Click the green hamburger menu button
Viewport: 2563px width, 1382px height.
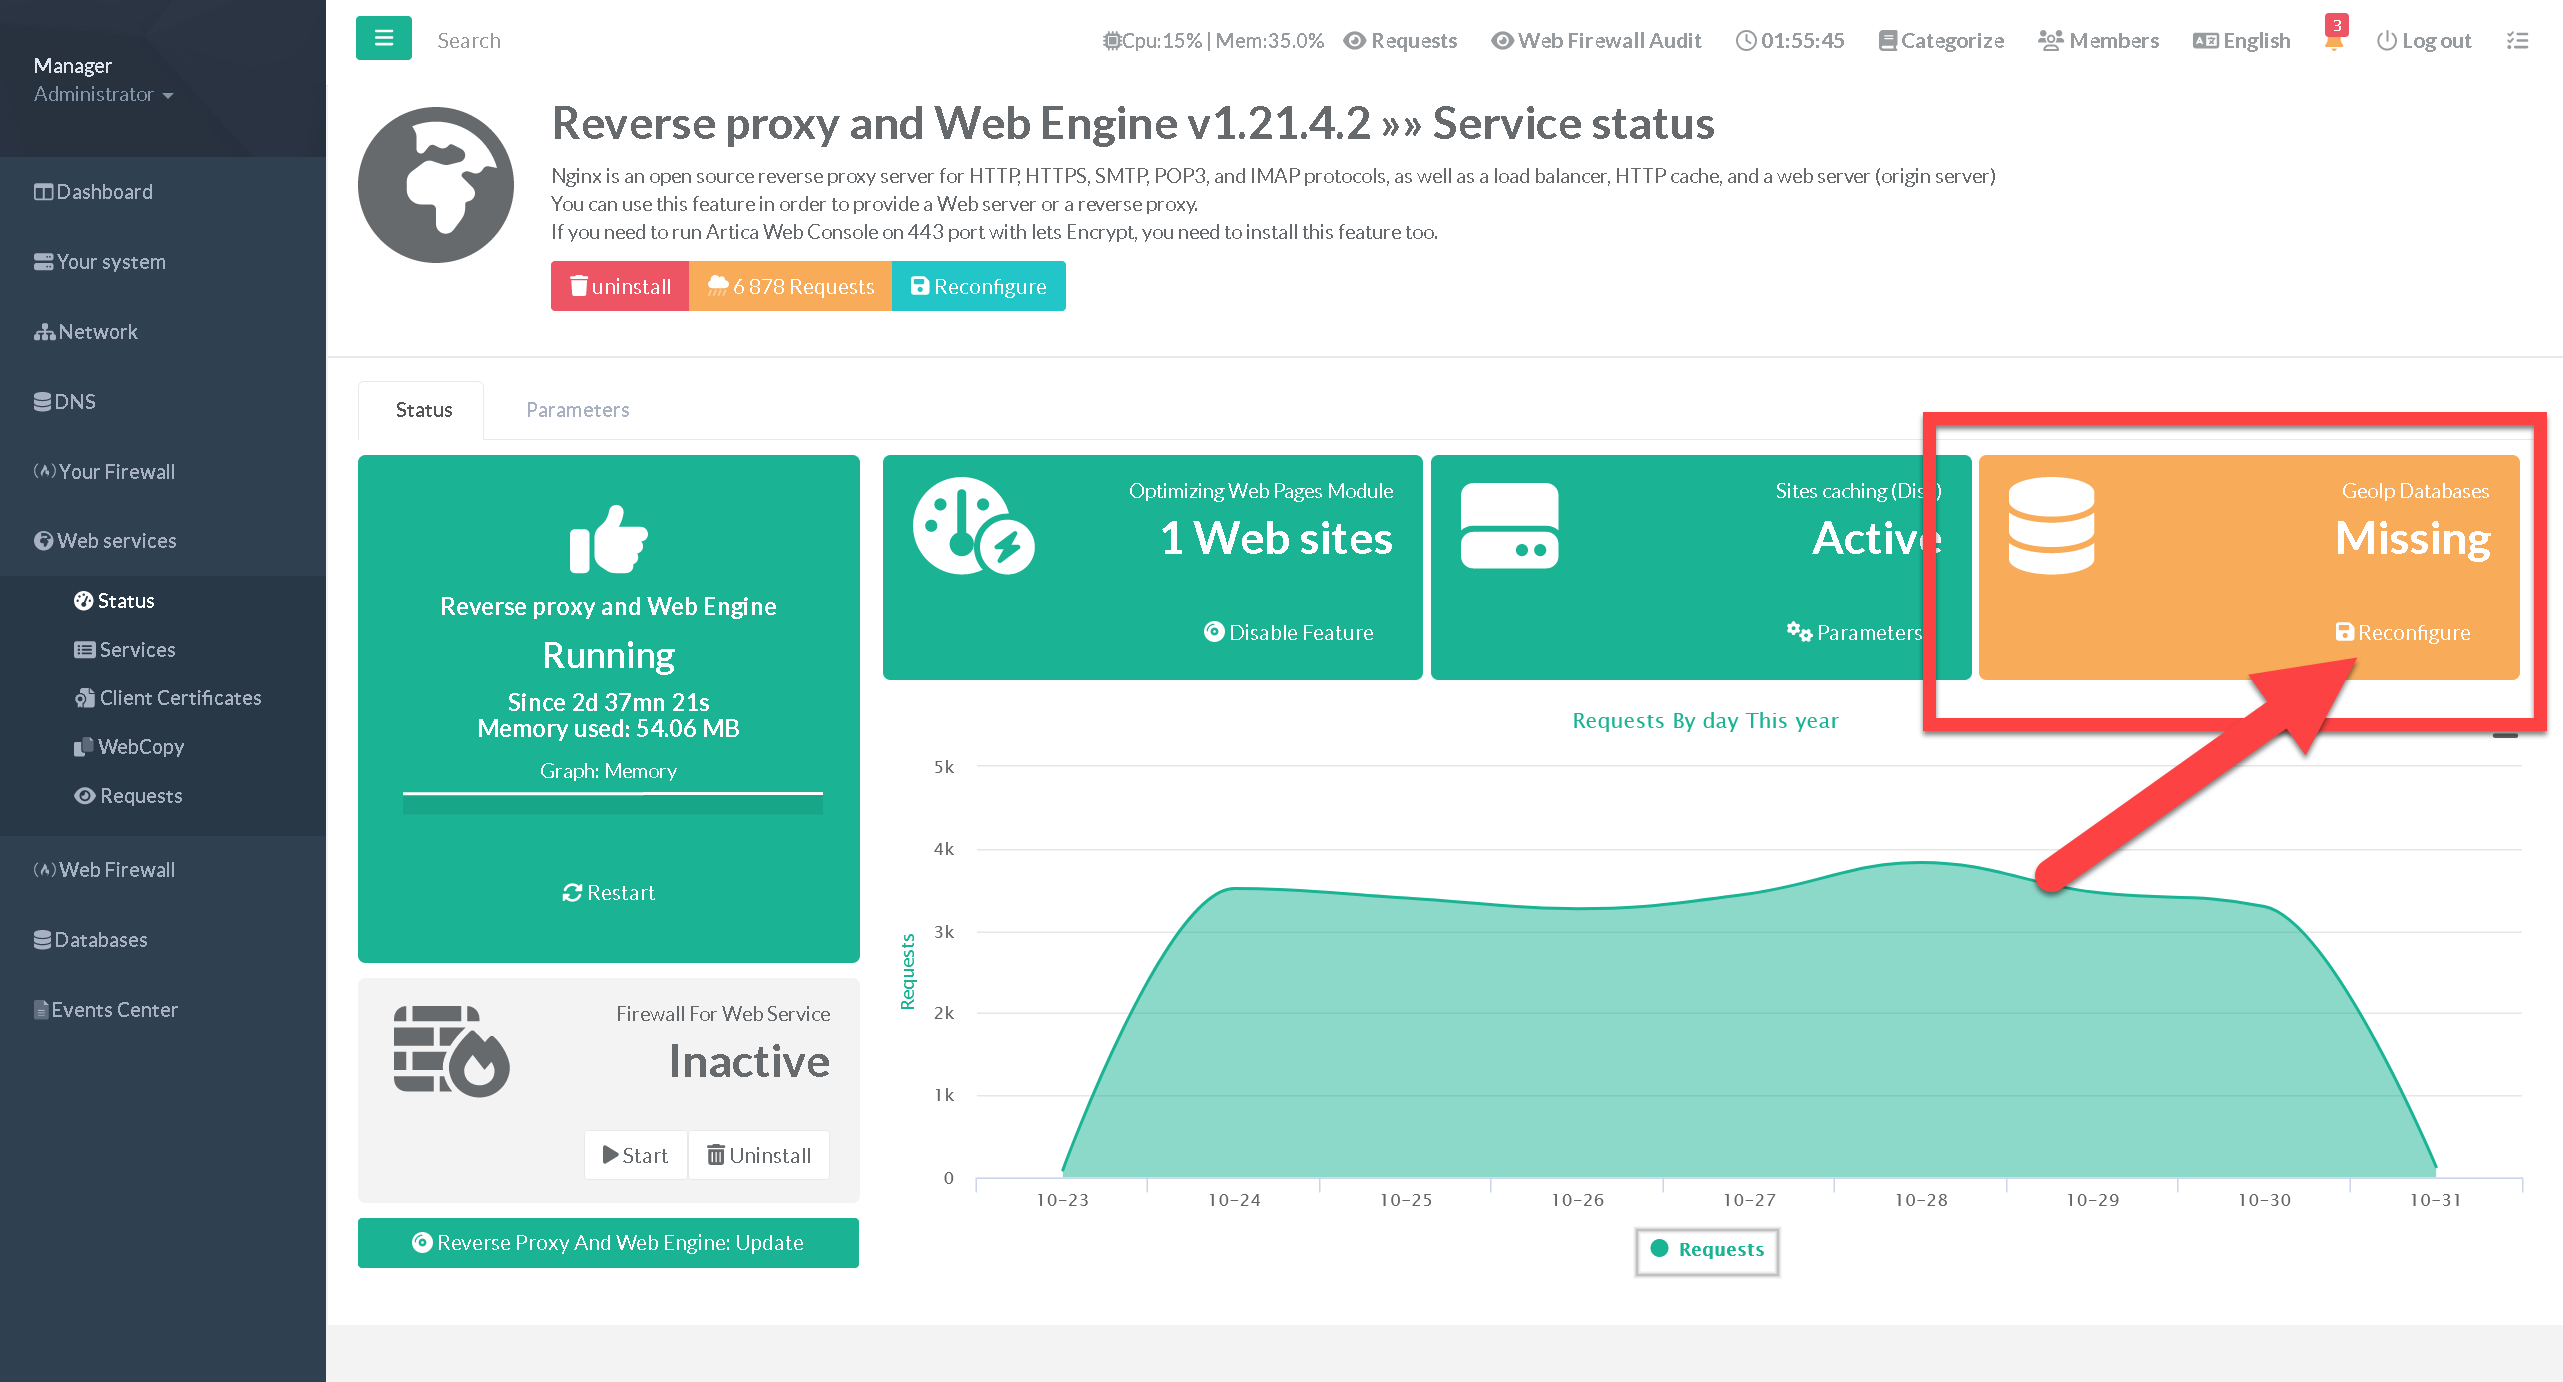383,39
